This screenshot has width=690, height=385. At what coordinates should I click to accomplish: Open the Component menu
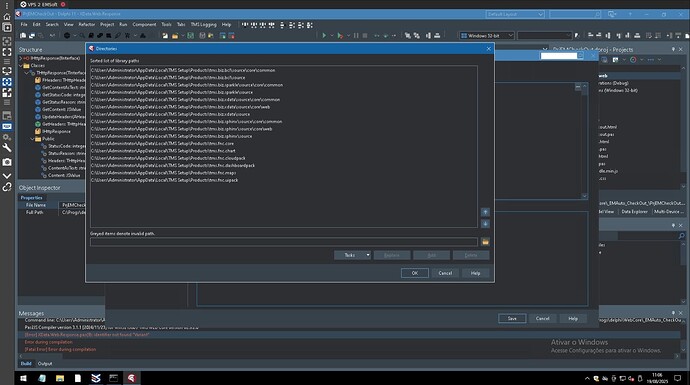click(x=144, y=25)
